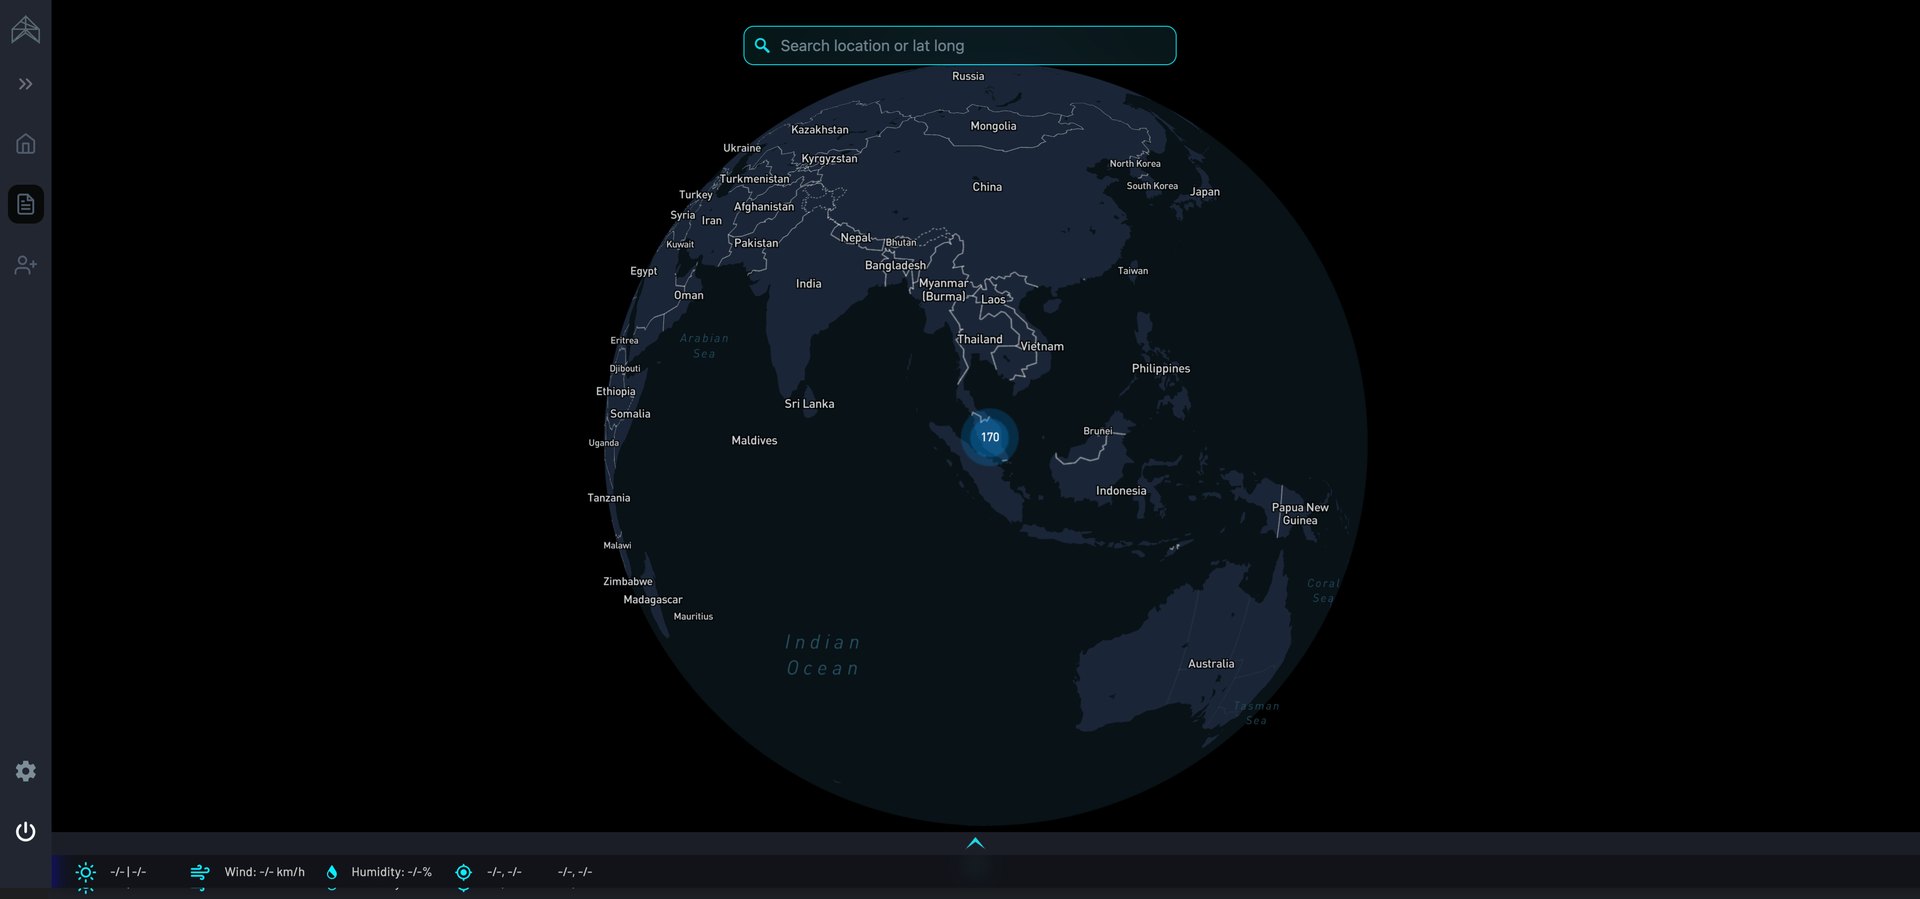The image size is (1920, 899).
Task: Open the add user icon
Action: [x=26, y=265]
